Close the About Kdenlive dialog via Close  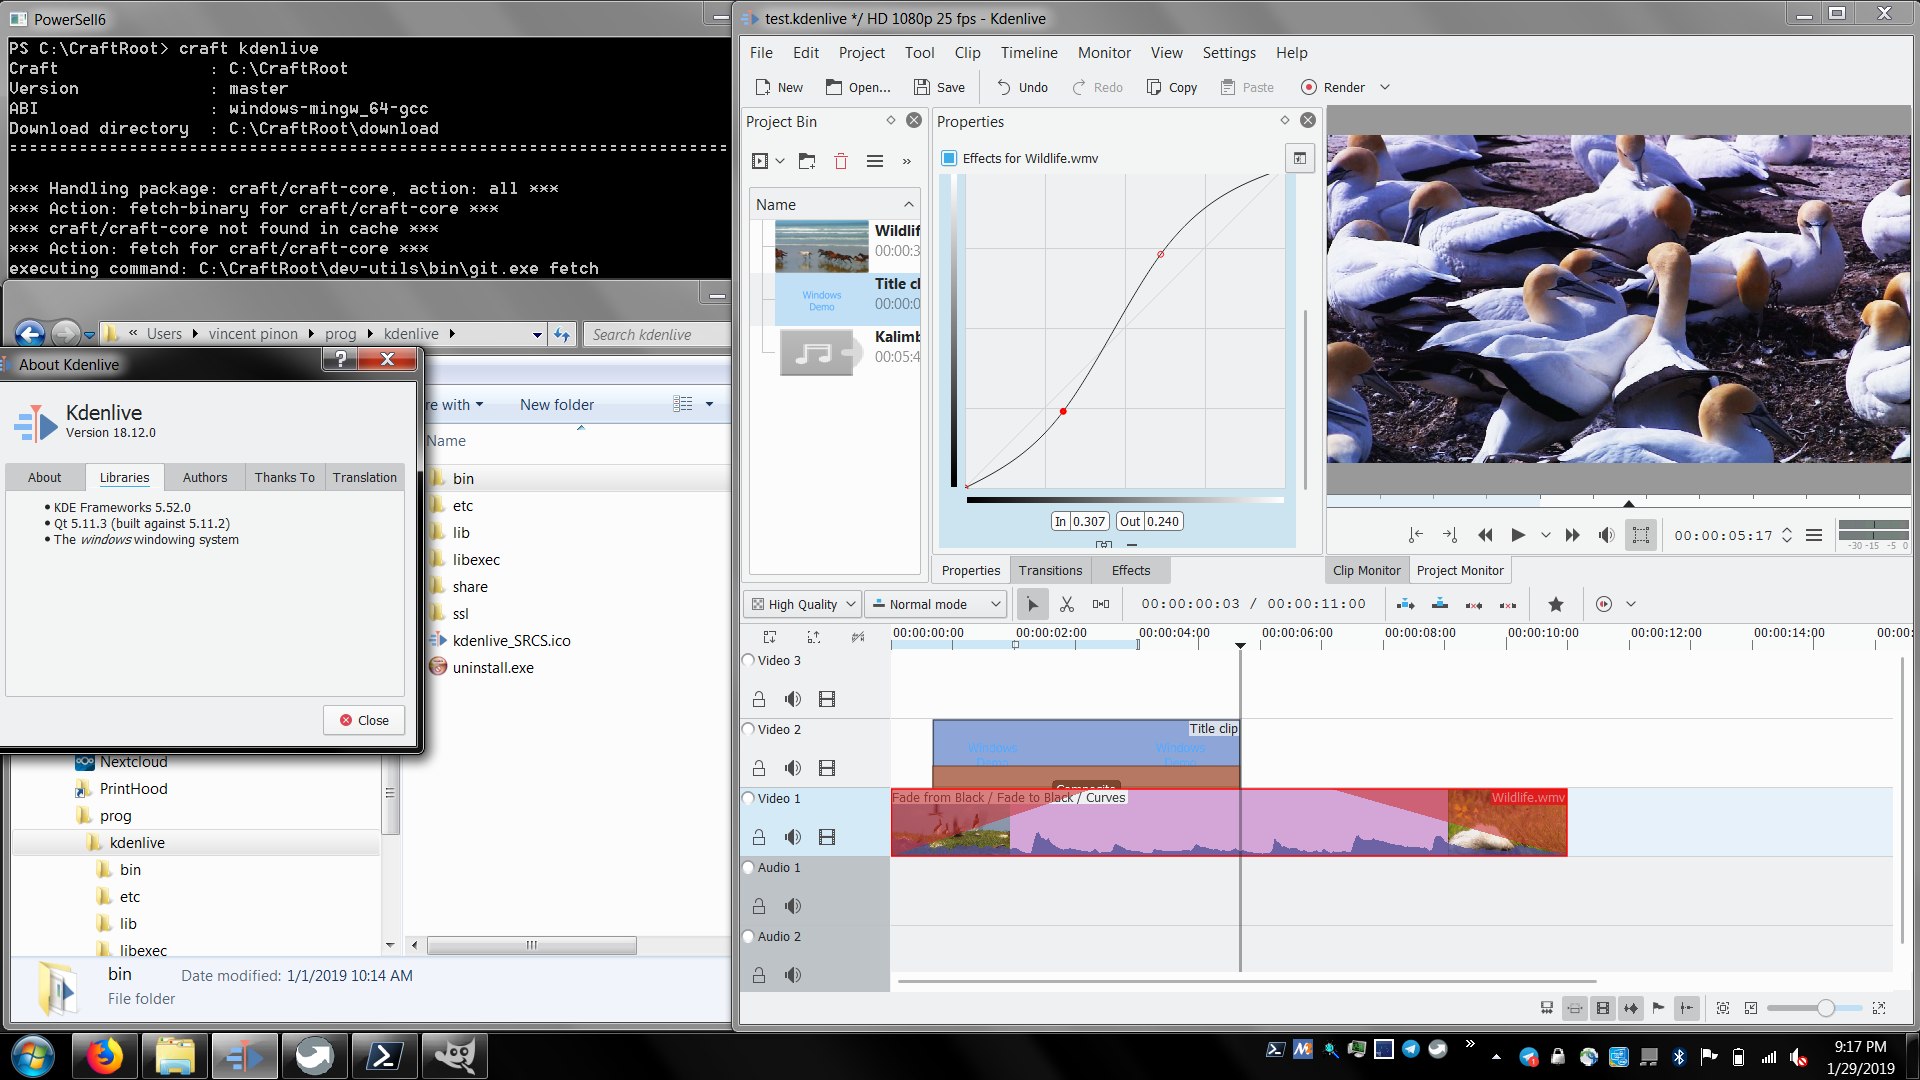pos(364,720)
